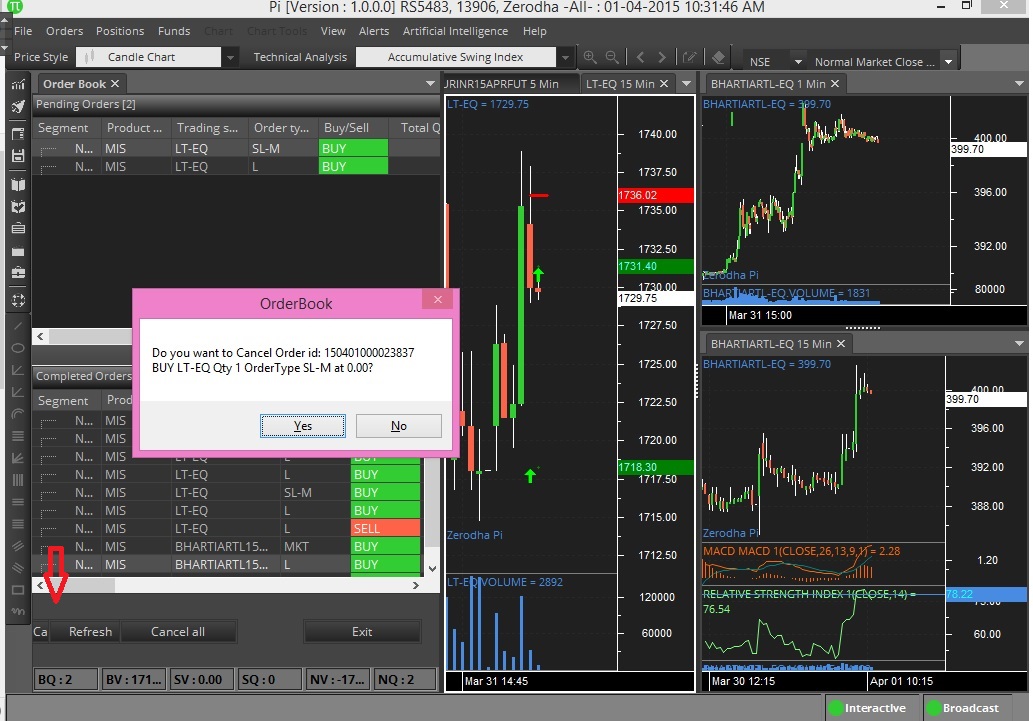Open the Funds menu
Screen dimensions: 1033x721
[174, 31]
